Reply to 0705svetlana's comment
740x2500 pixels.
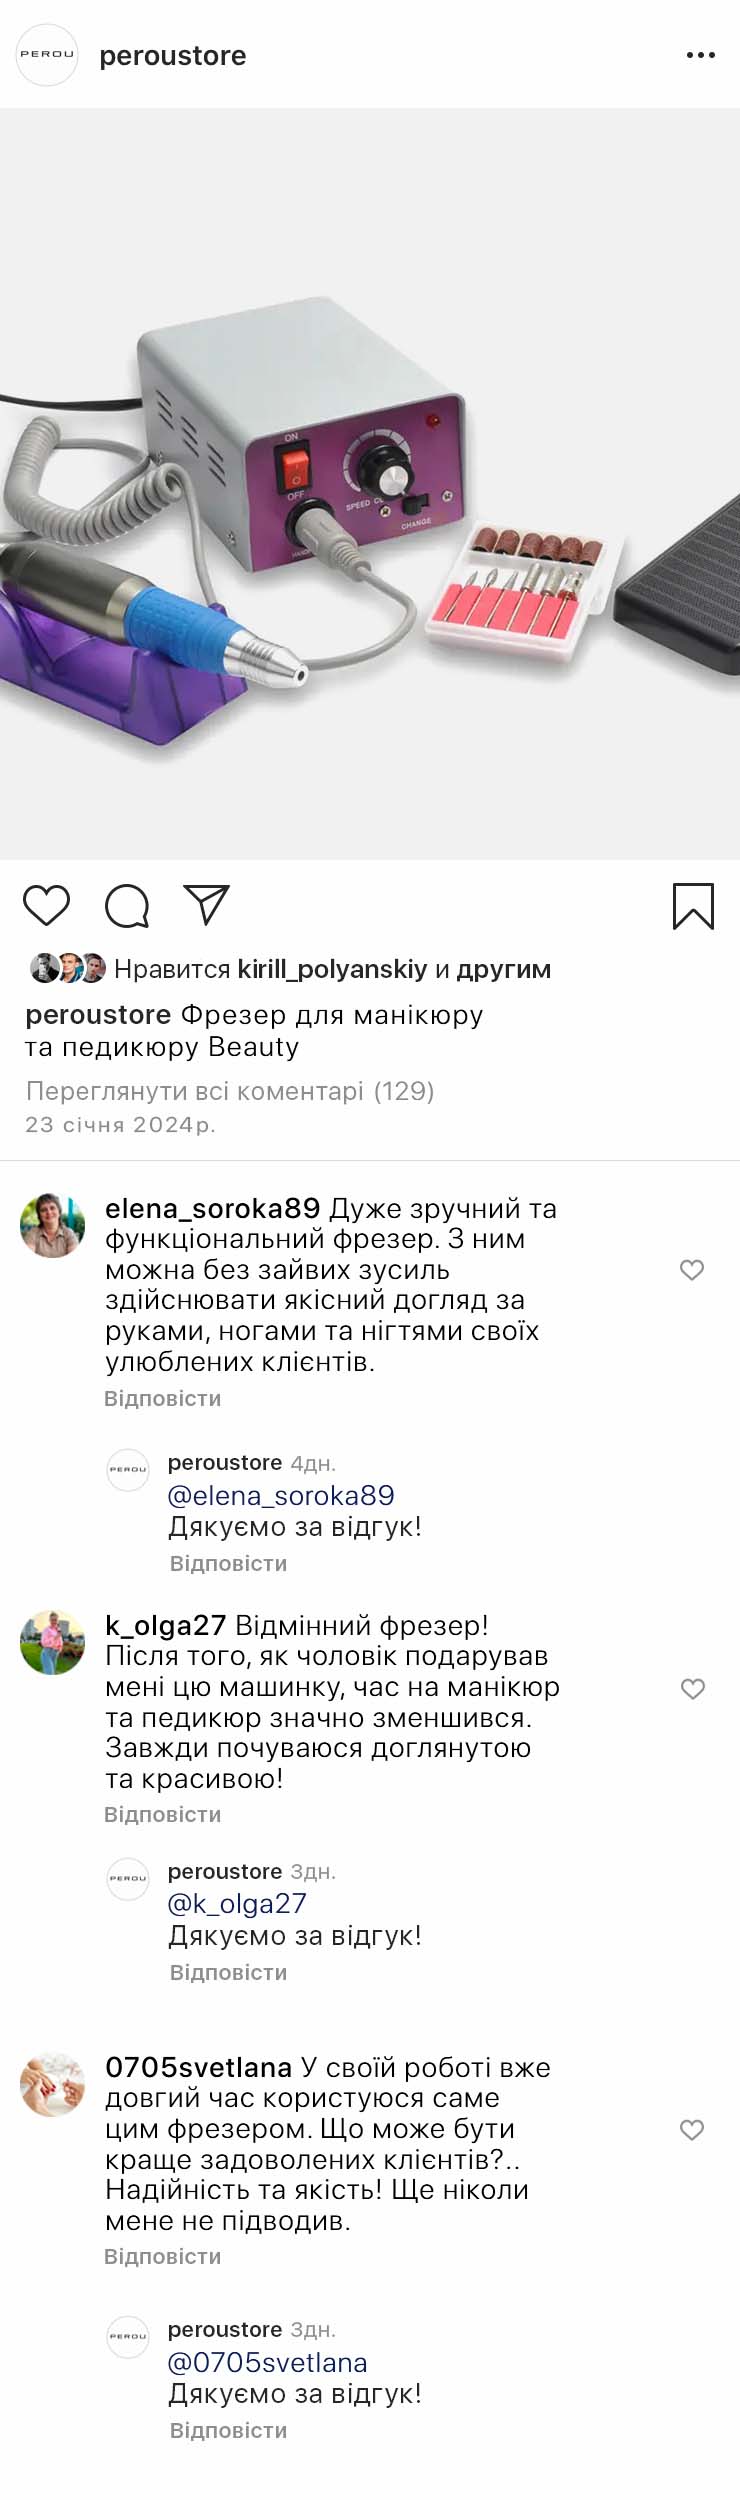click(x=162, y=2256)
